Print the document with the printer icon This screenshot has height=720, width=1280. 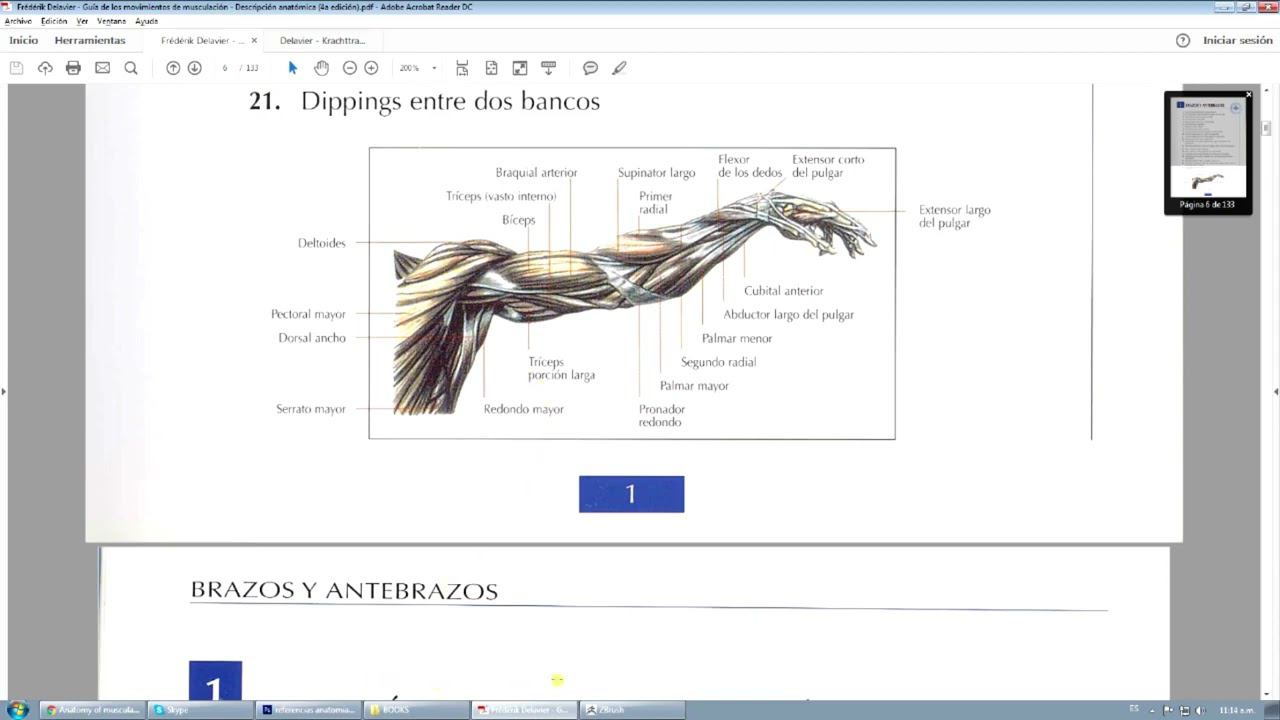pyautogui.click(x=73, y=68)
